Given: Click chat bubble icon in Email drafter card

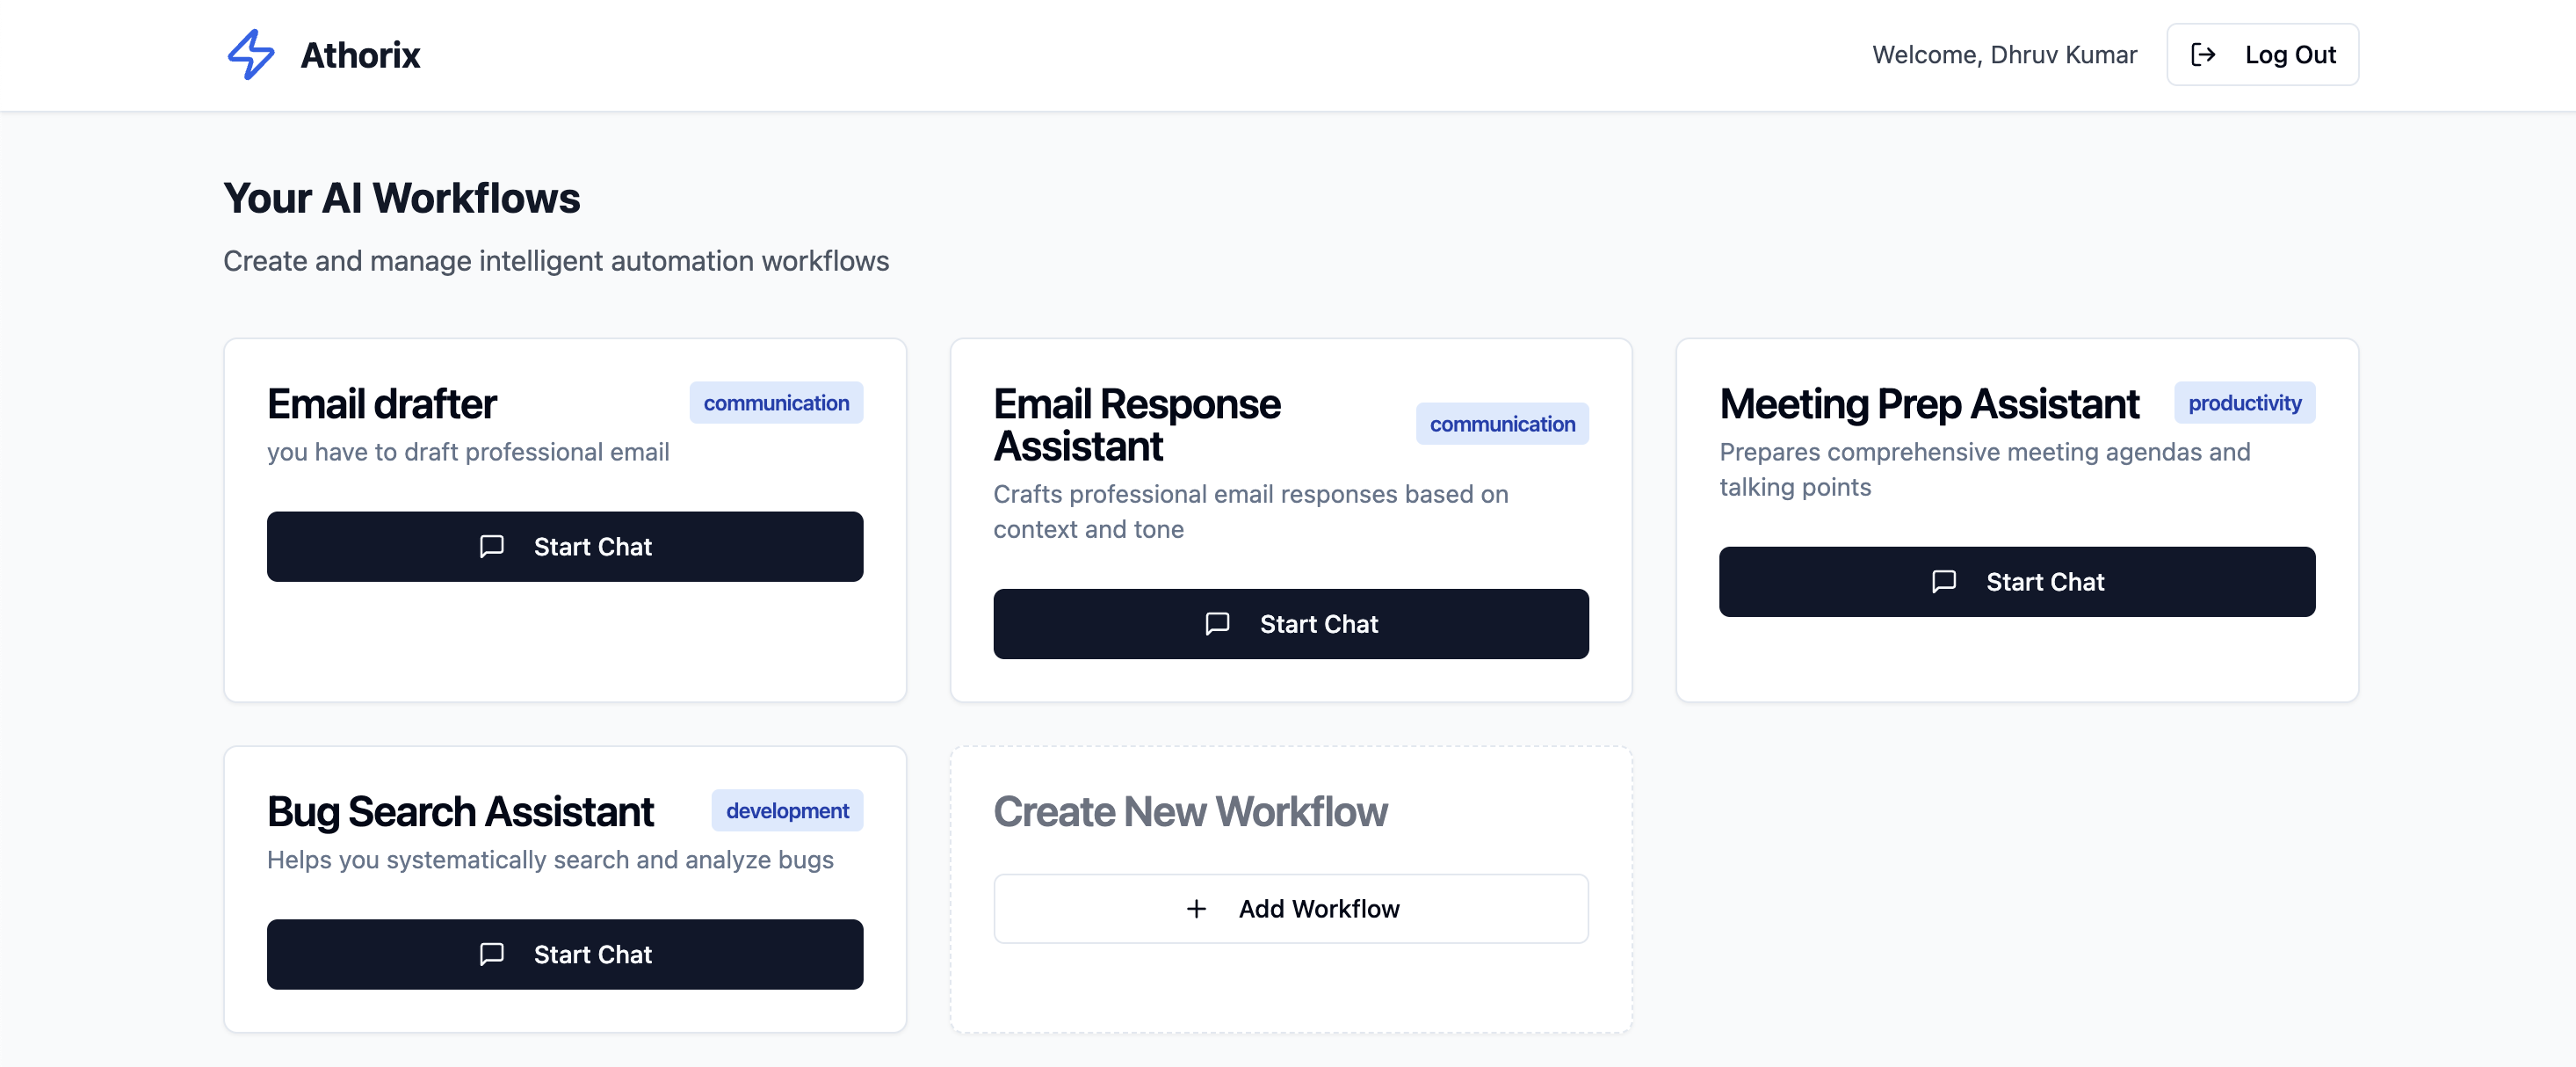Looking at the screenshot, I should pos(491,546).
